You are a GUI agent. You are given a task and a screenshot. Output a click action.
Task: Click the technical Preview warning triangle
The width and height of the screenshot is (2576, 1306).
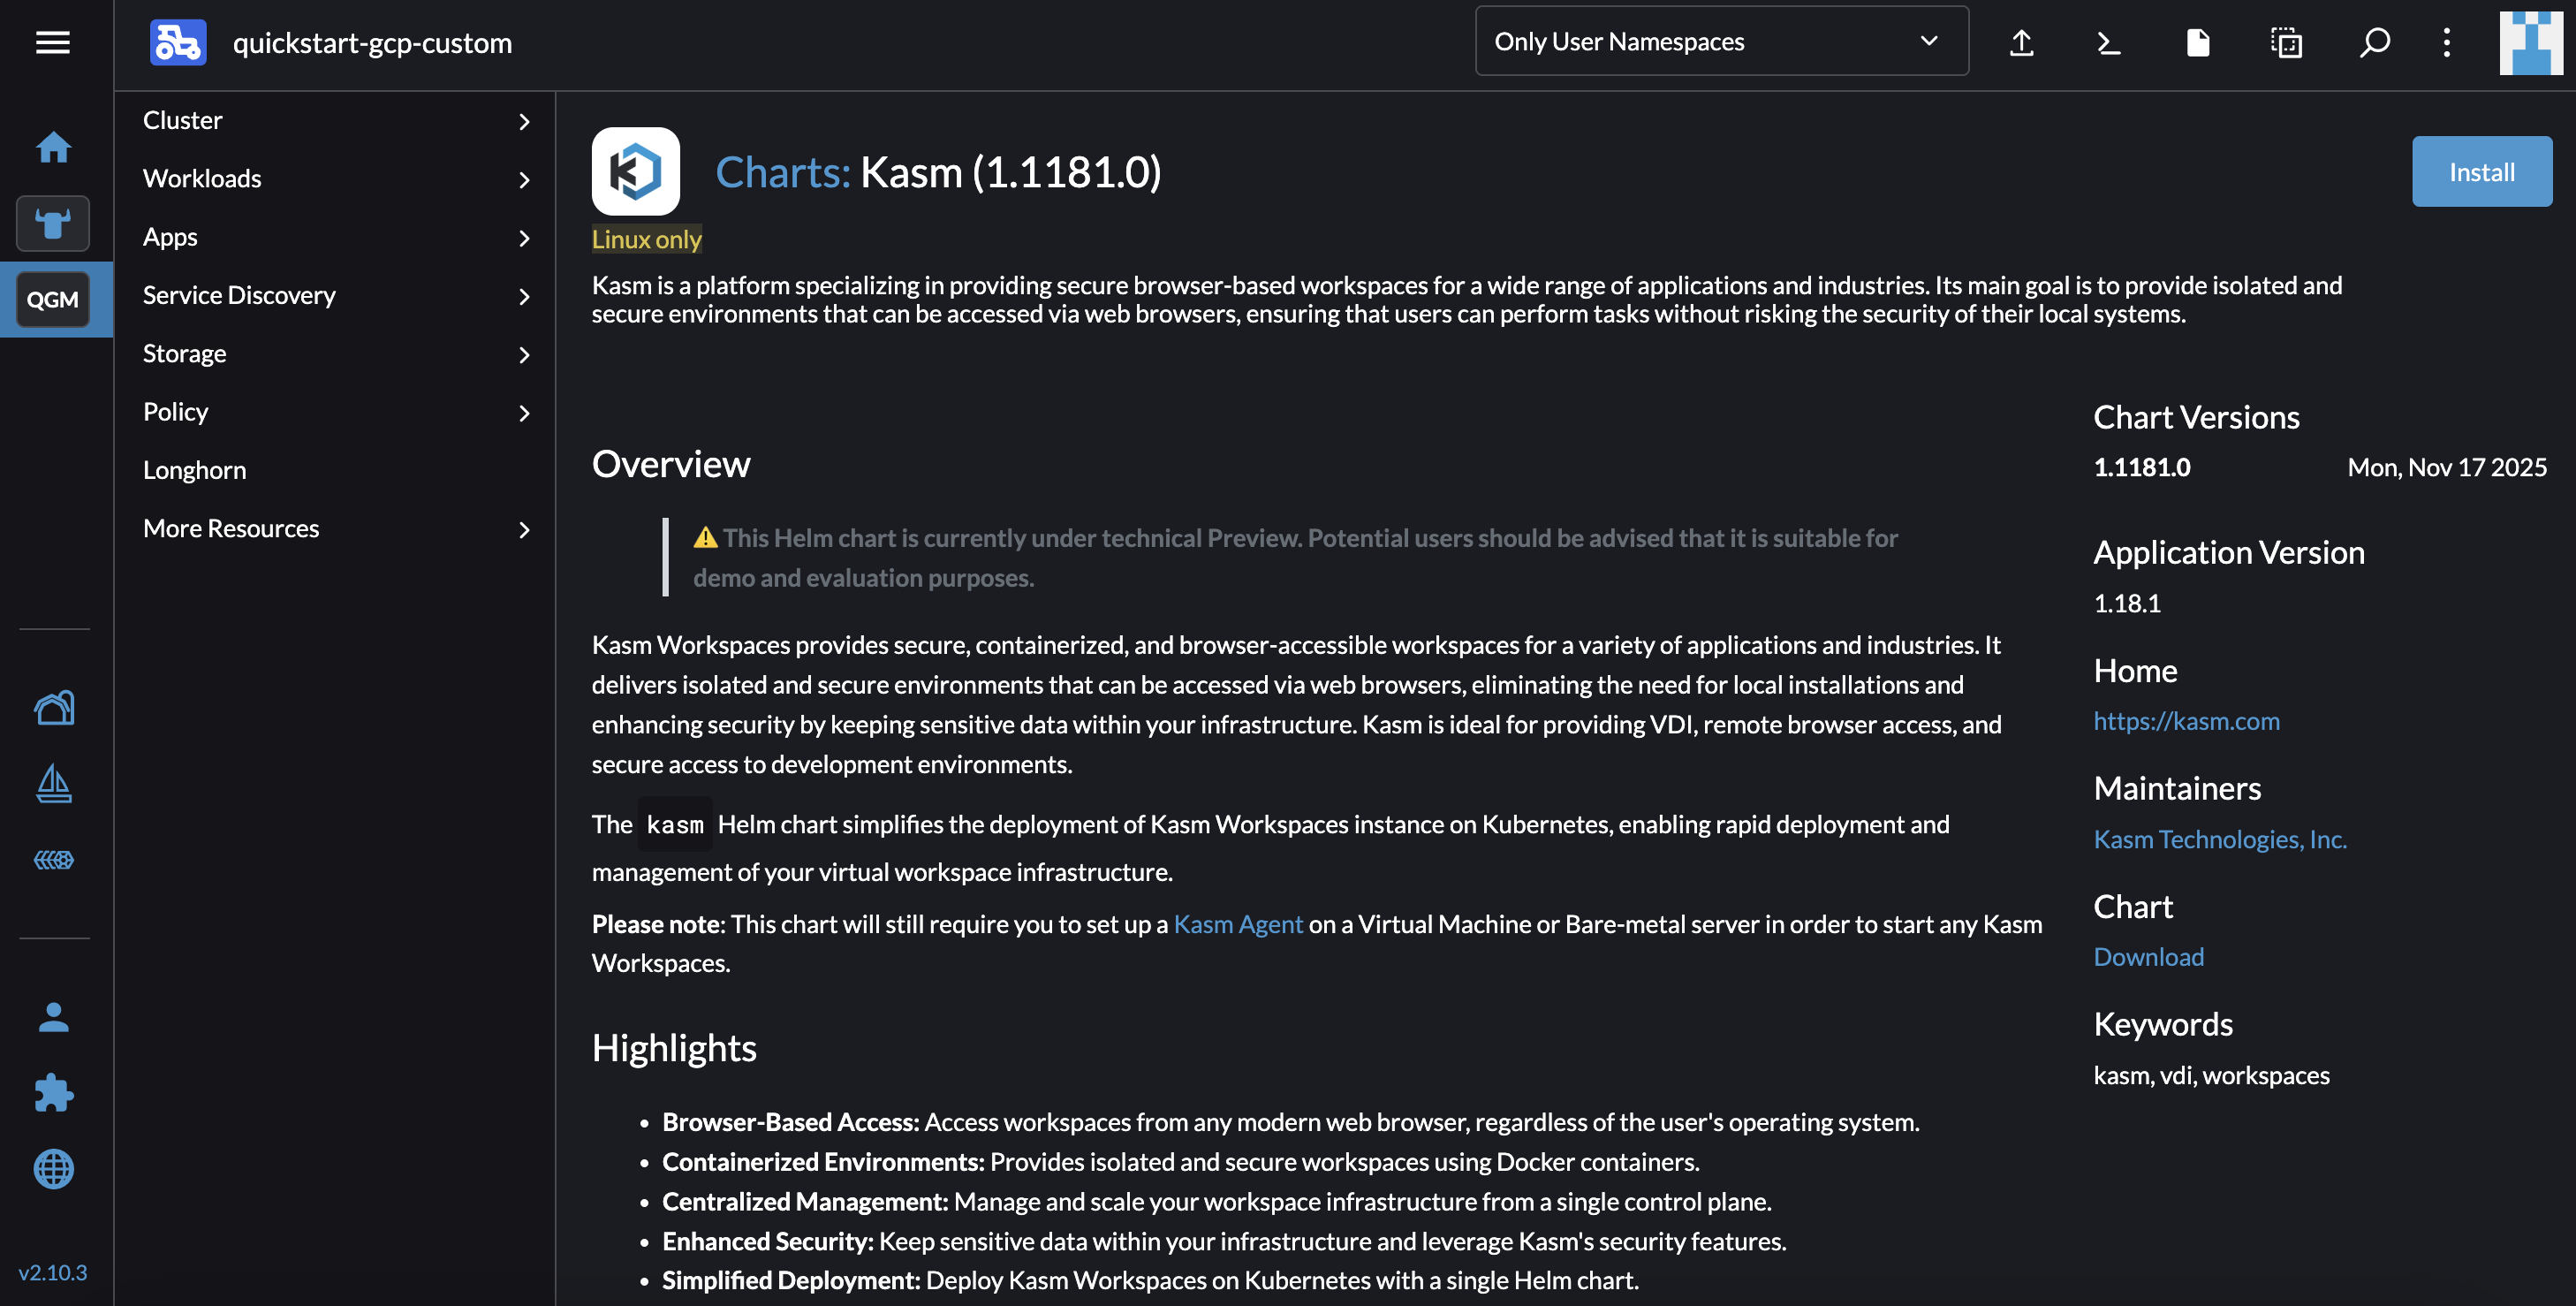[x=705, y=538]
